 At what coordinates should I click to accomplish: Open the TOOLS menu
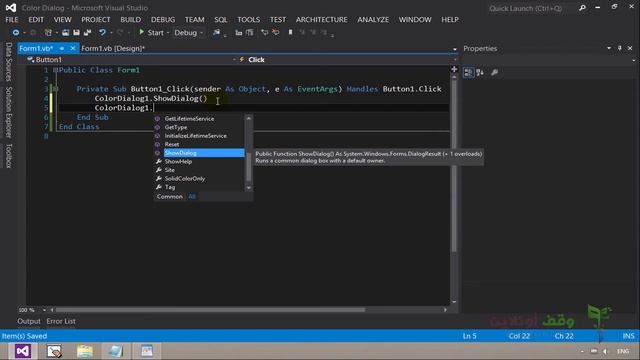point(249,20)
